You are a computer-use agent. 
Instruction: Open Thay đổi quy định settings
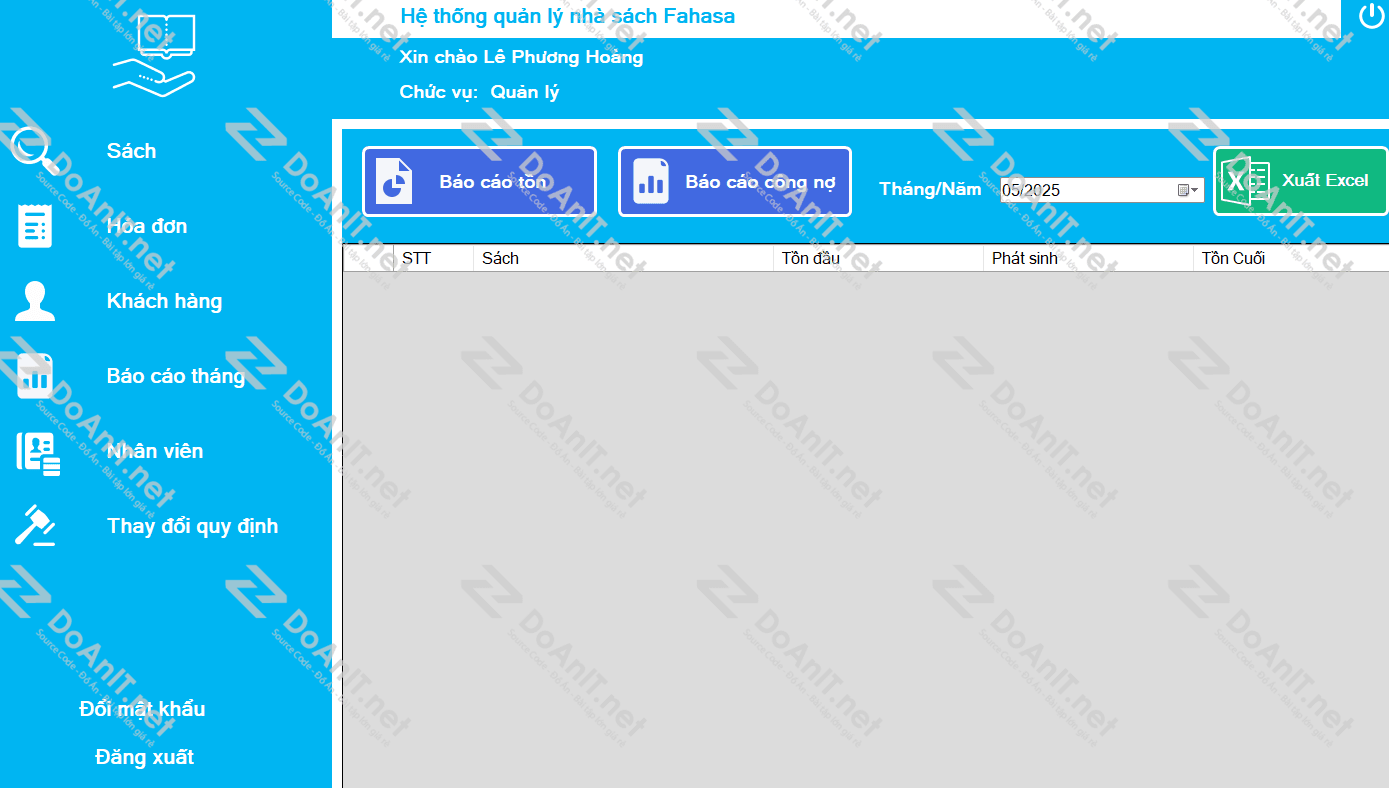[193, 526]
